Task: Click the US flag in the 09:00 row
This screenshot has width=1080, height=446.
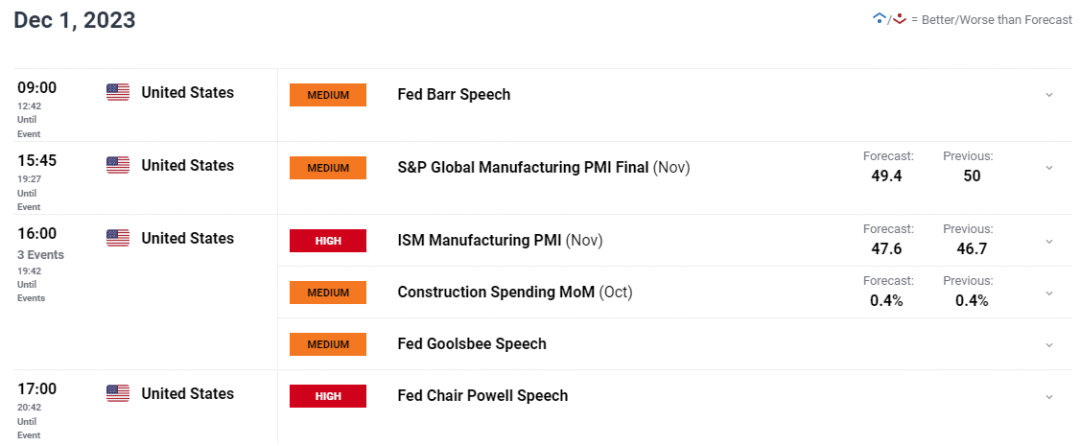Action: pyautogui.click(x=118, y=93)
